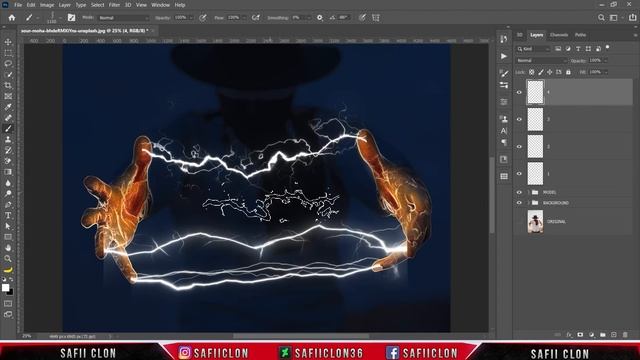Image resolution: width=640 pixels, height=360 pixels.
Task: Select the Clone Stamp tool
Action: pos(8,140)
